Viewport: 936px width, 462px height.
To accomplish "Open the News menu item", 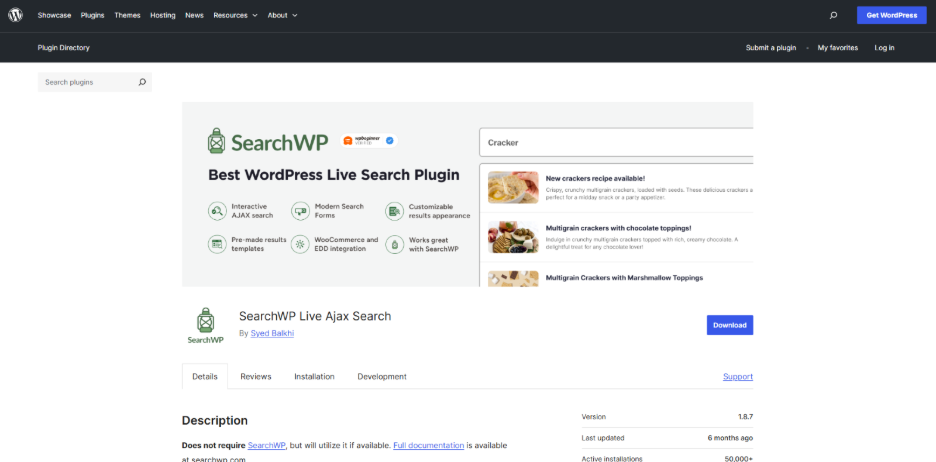I will tap(195, 16).
